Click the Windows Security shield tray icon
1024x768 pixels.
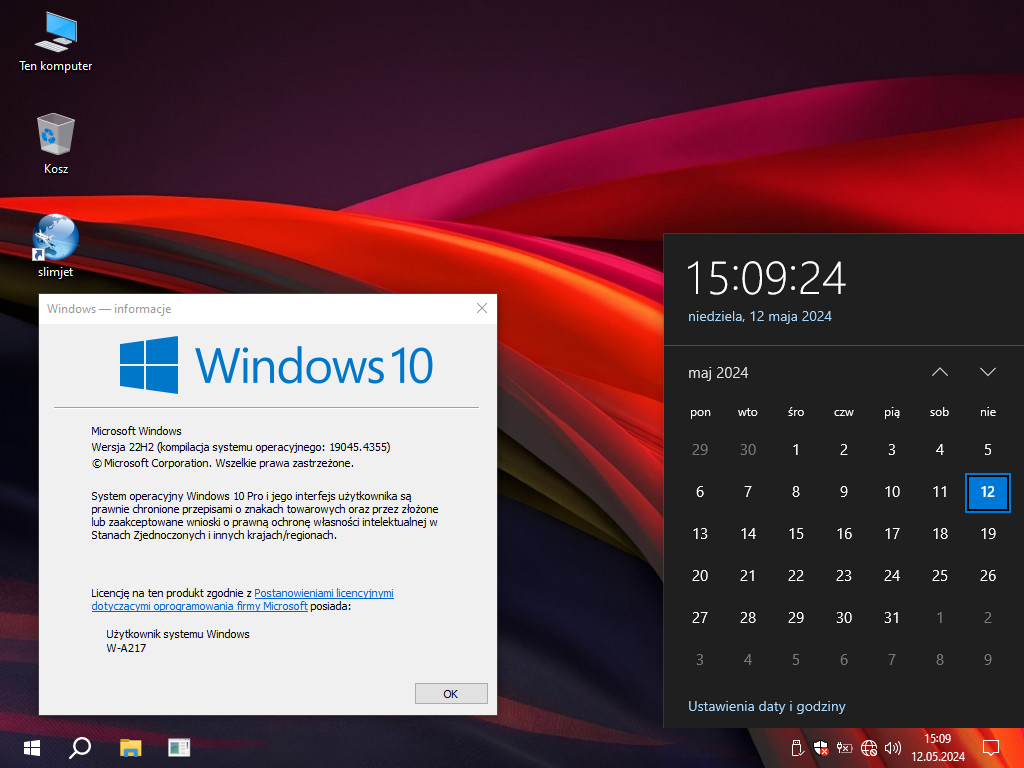[x=821, y=747]
